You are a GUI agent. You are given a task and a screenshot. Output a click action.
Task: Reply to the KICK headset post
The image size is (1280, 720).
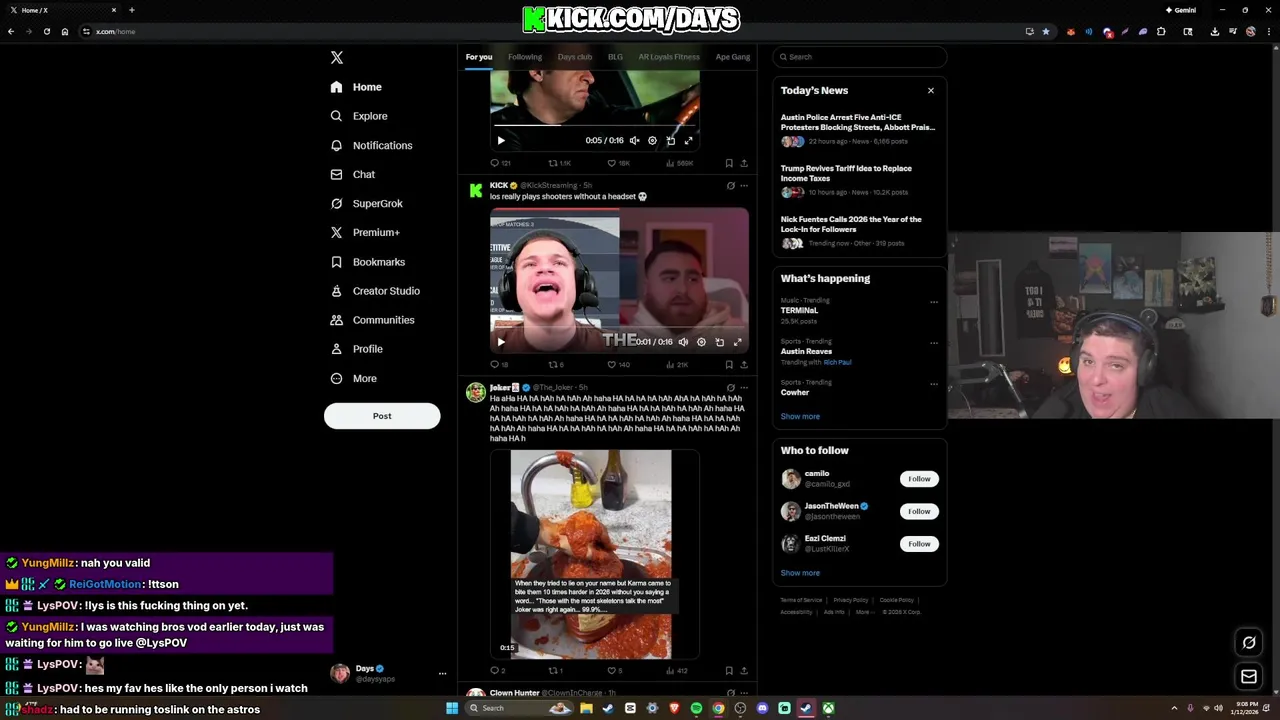(x=499, y=365)
